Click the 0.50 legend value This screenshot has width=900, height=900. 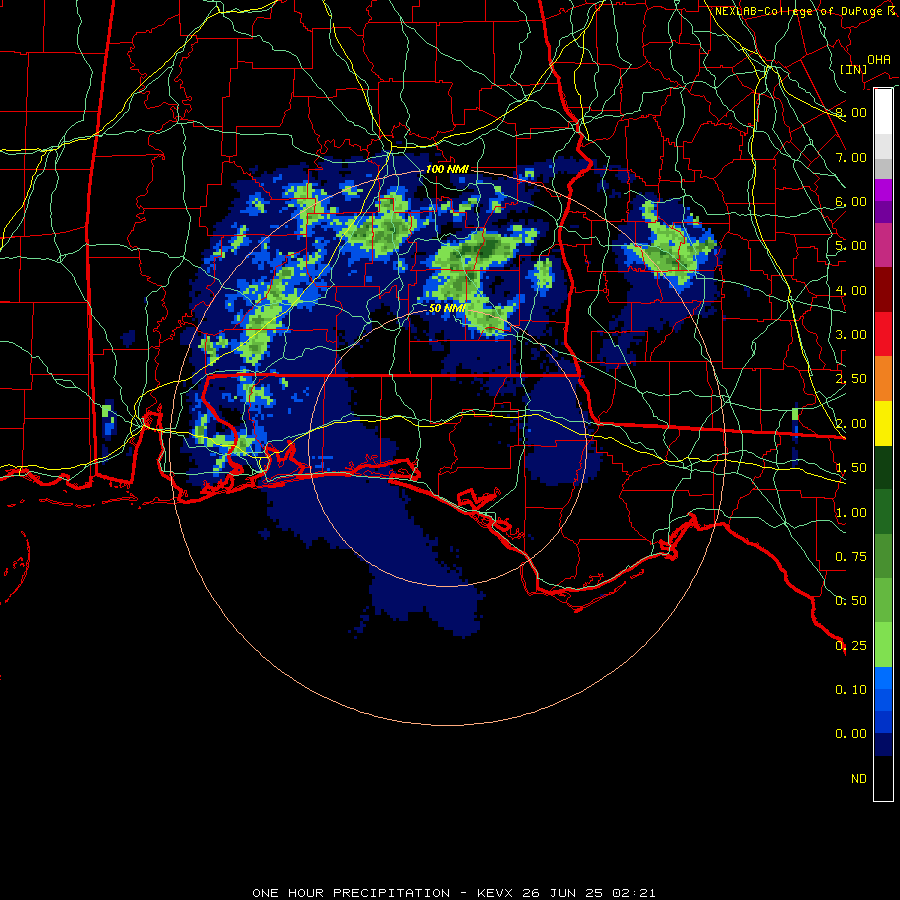[x=851, y=601]
